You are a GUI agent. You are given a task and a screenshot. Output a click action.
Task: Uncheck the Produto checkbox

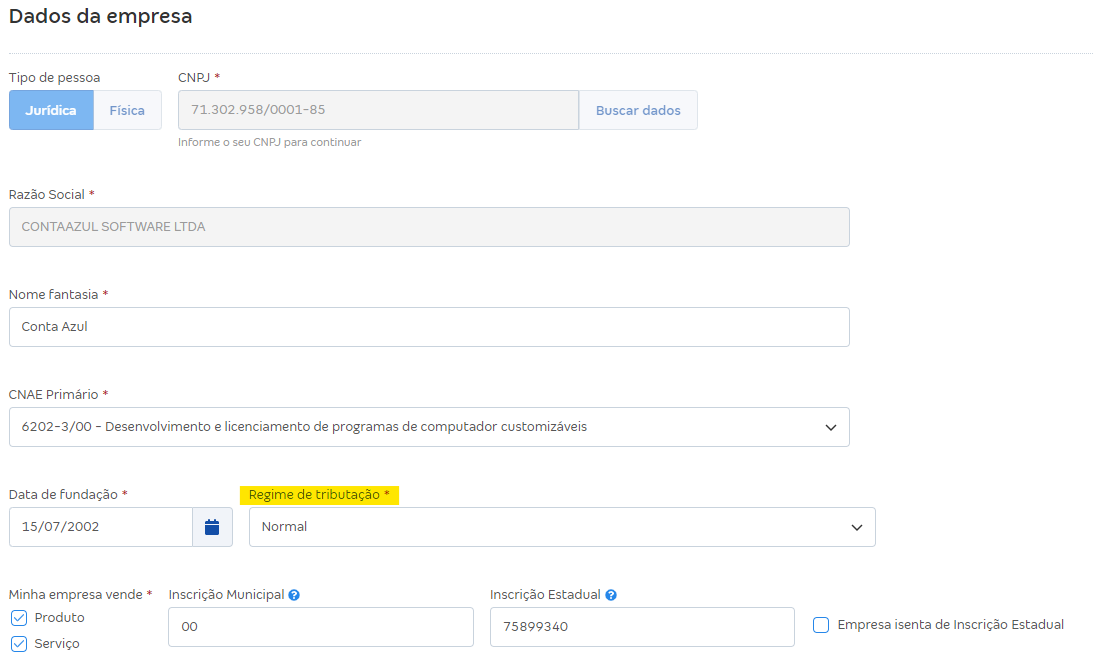coord(19,618)
